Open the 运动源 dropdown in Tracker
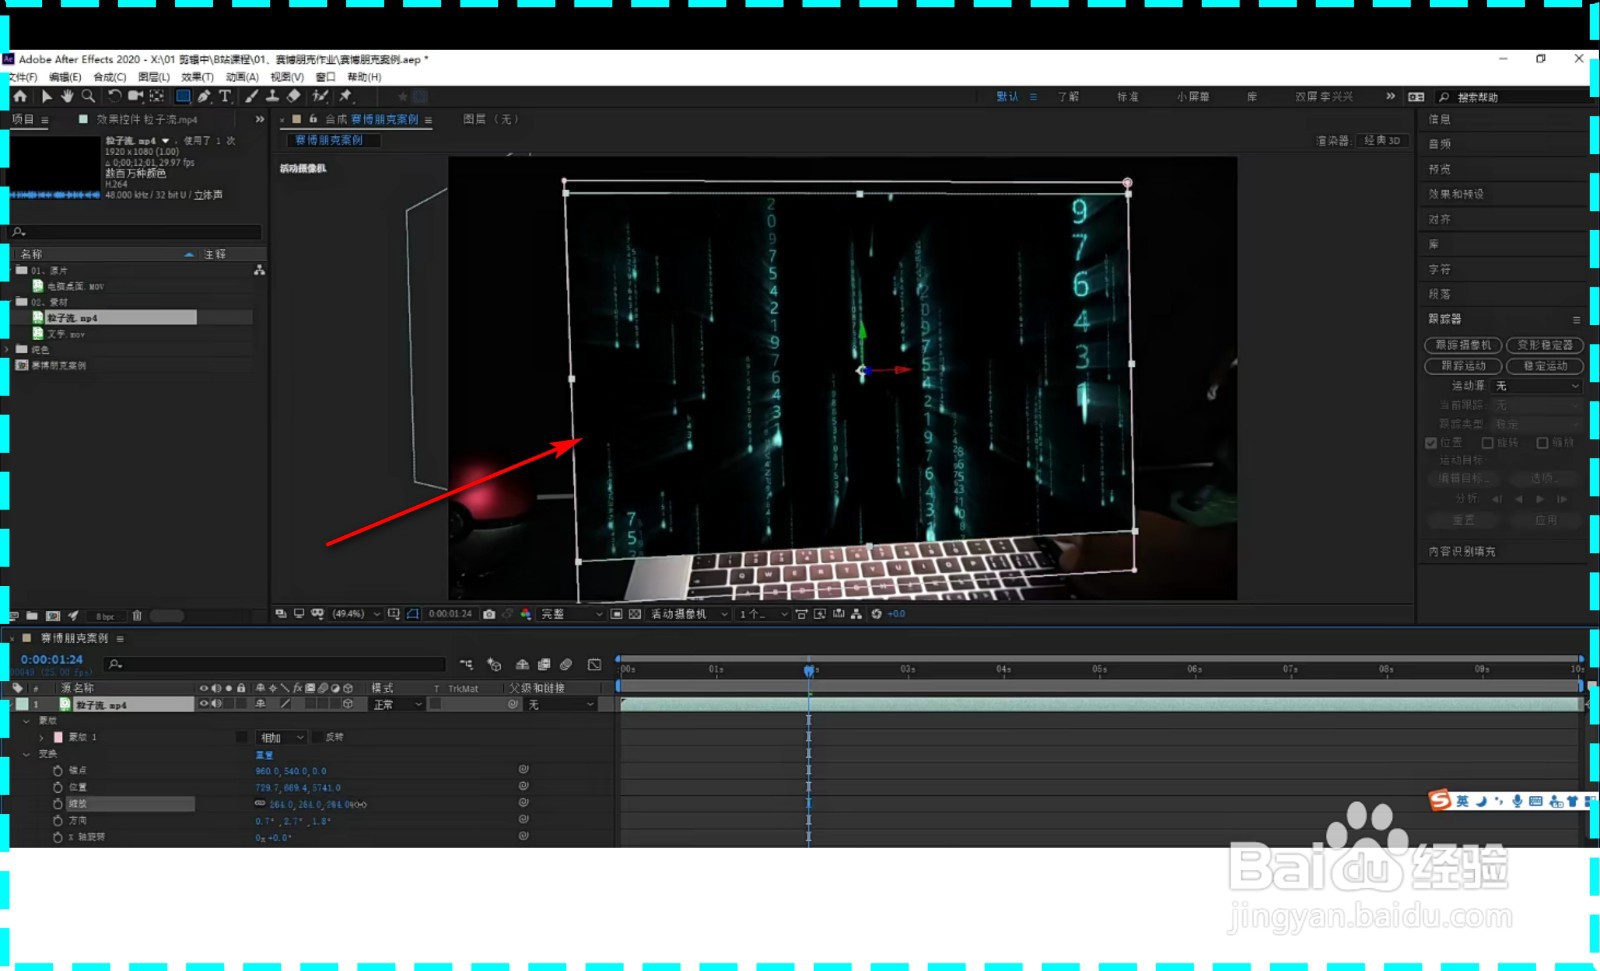 [x=1537, y=386]
